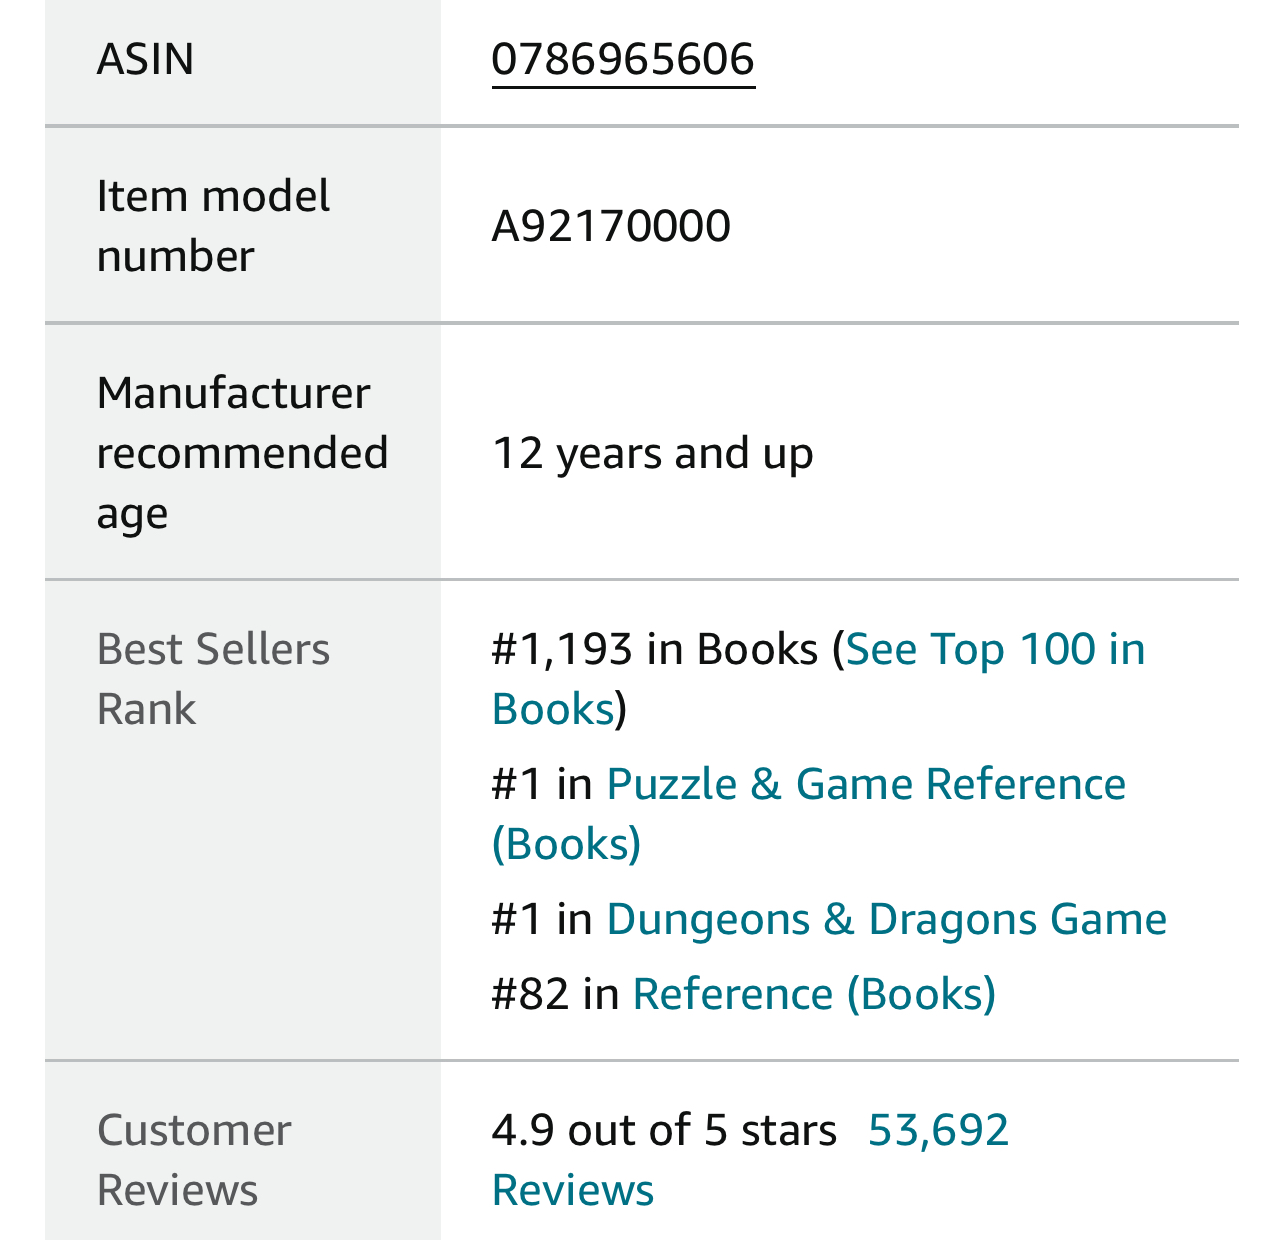Open the ASIN 0786965606 link

623,59
